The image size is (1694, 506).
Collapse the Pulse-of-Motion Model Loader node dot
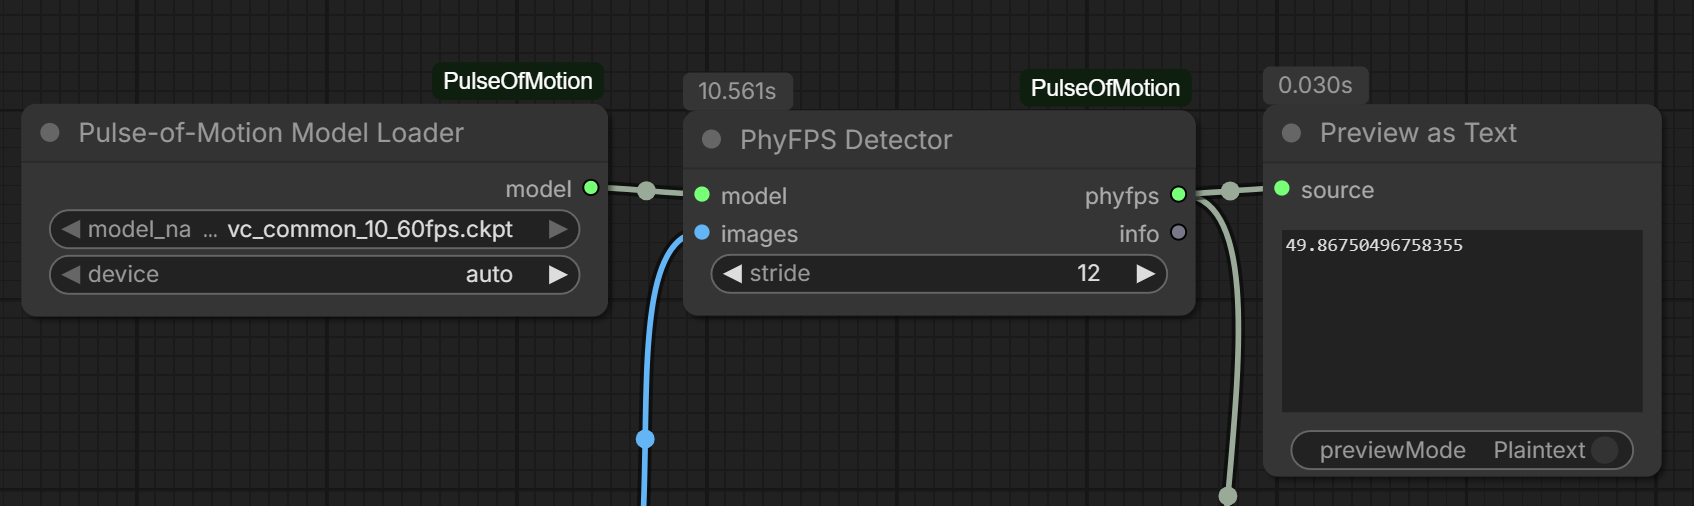tap(50, 133)
